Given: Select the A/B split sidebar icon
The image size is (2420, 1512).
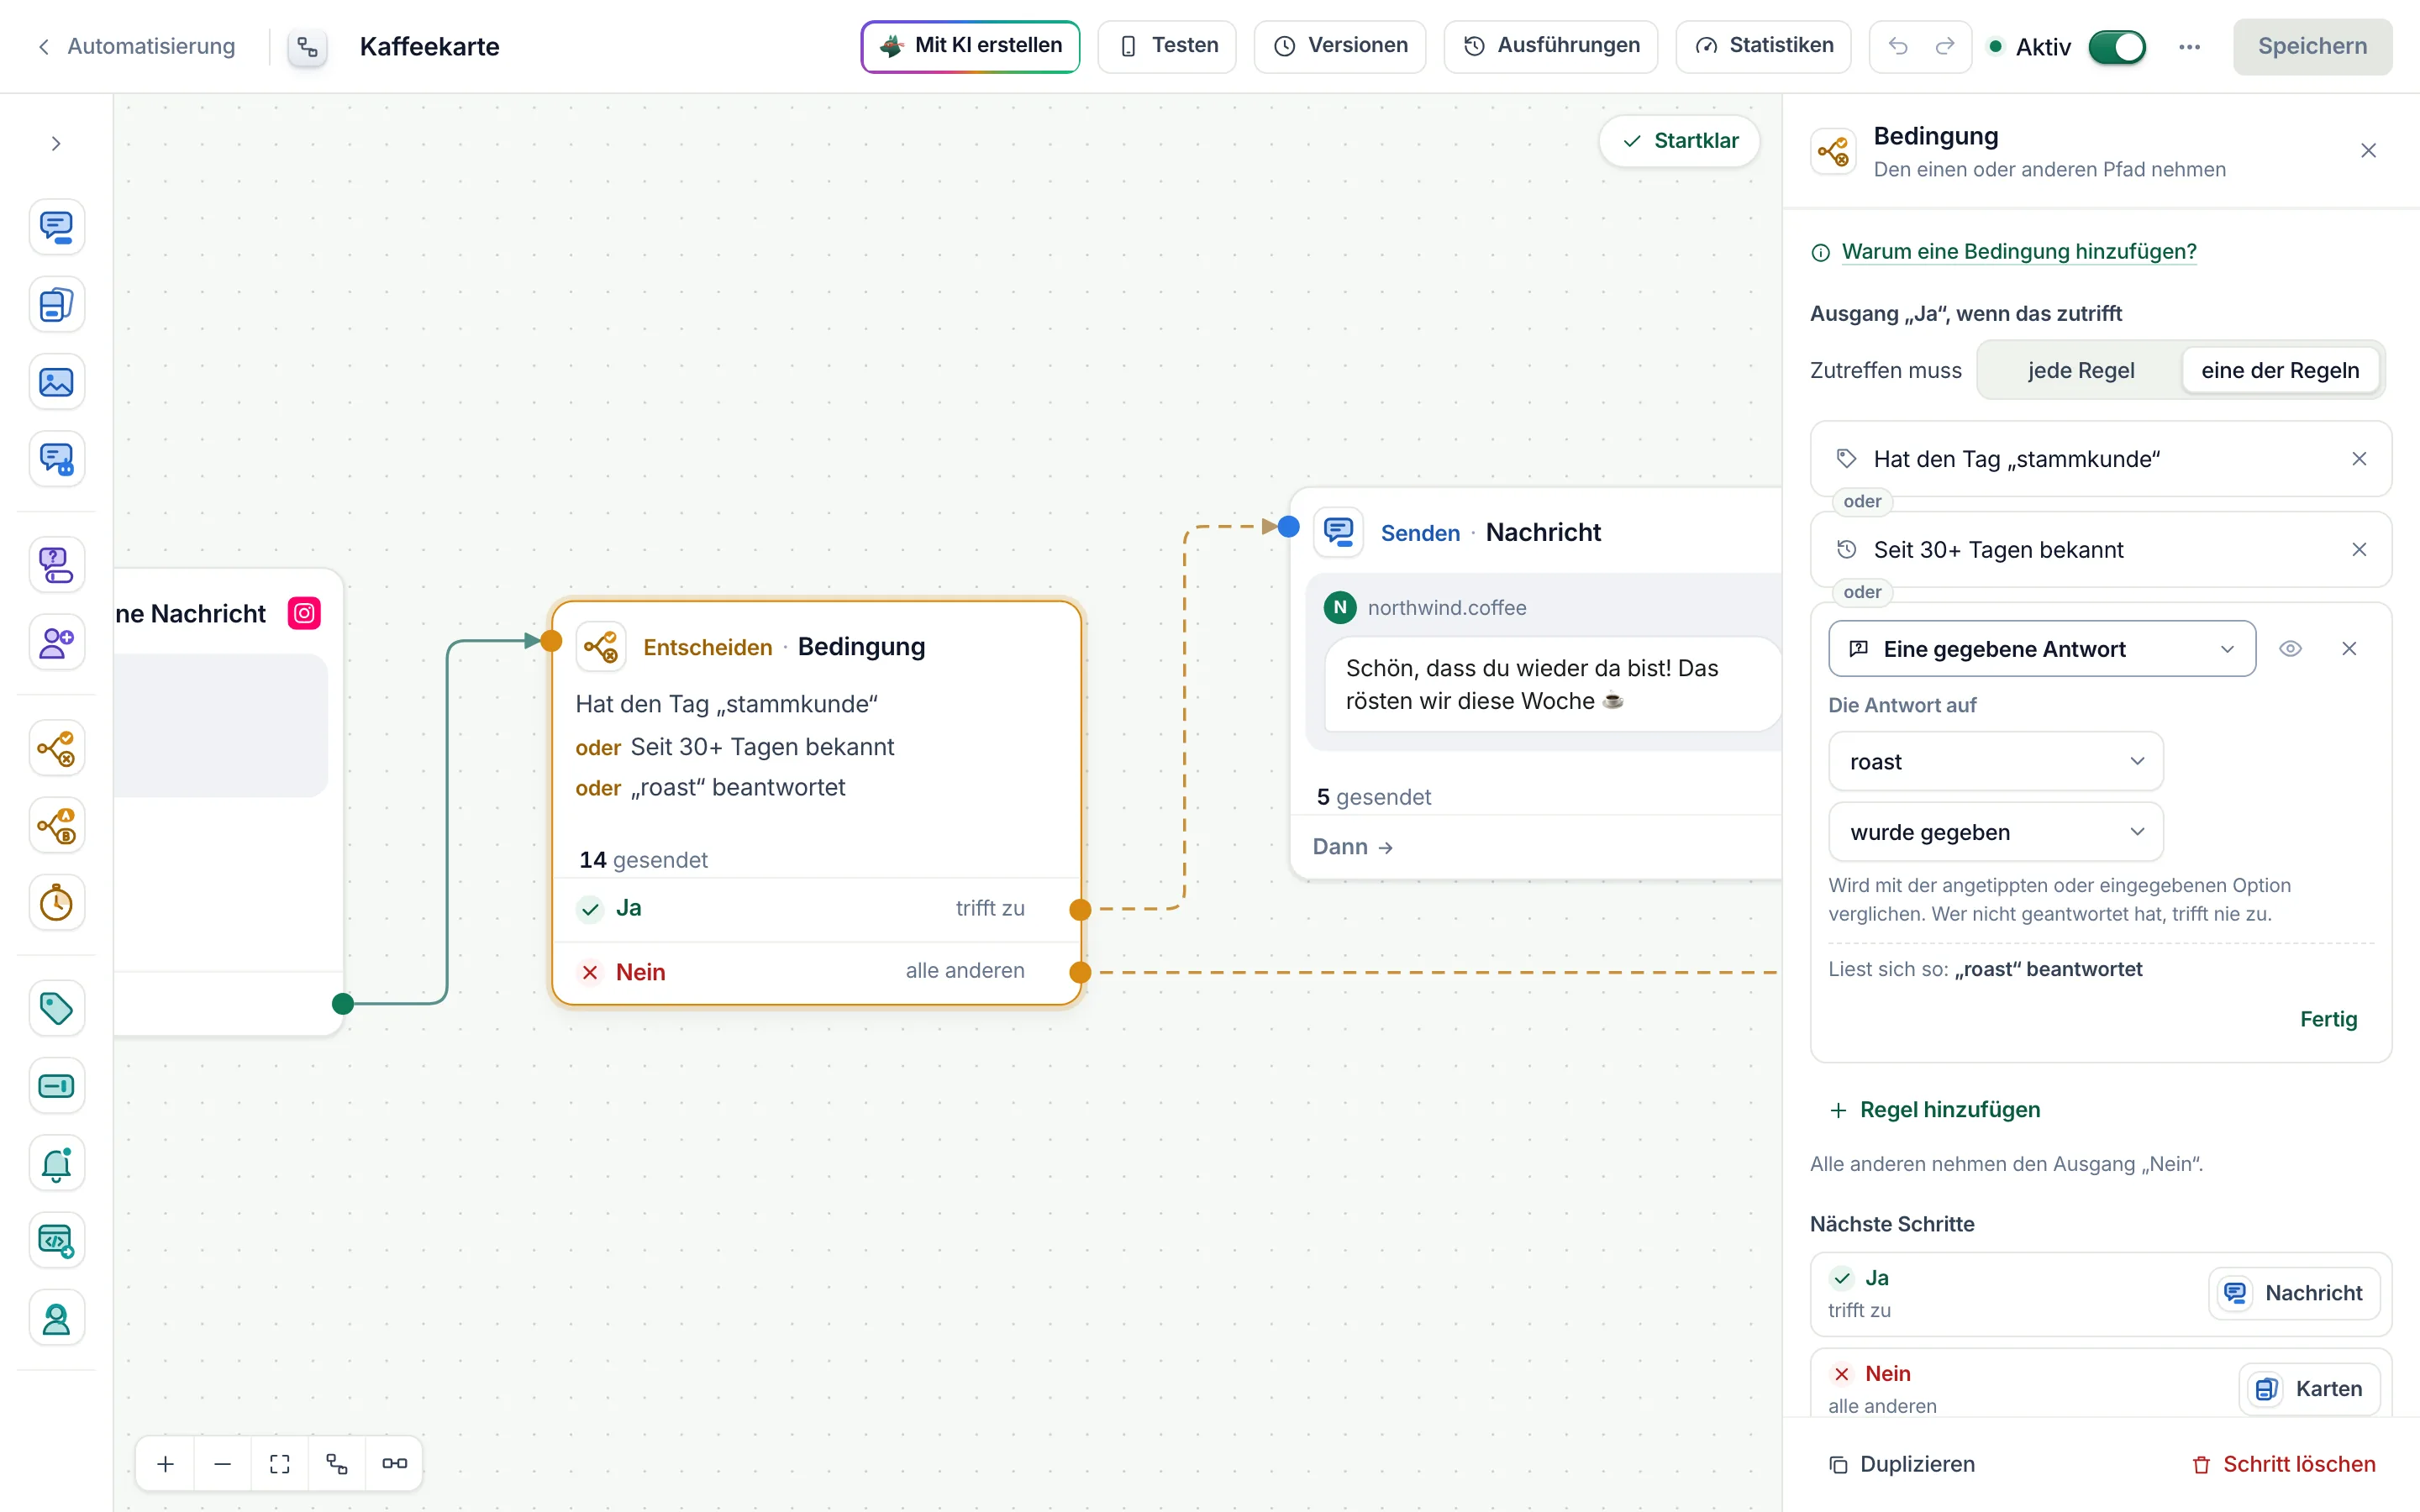Looking at the screenshot, I should pos(56,826).
